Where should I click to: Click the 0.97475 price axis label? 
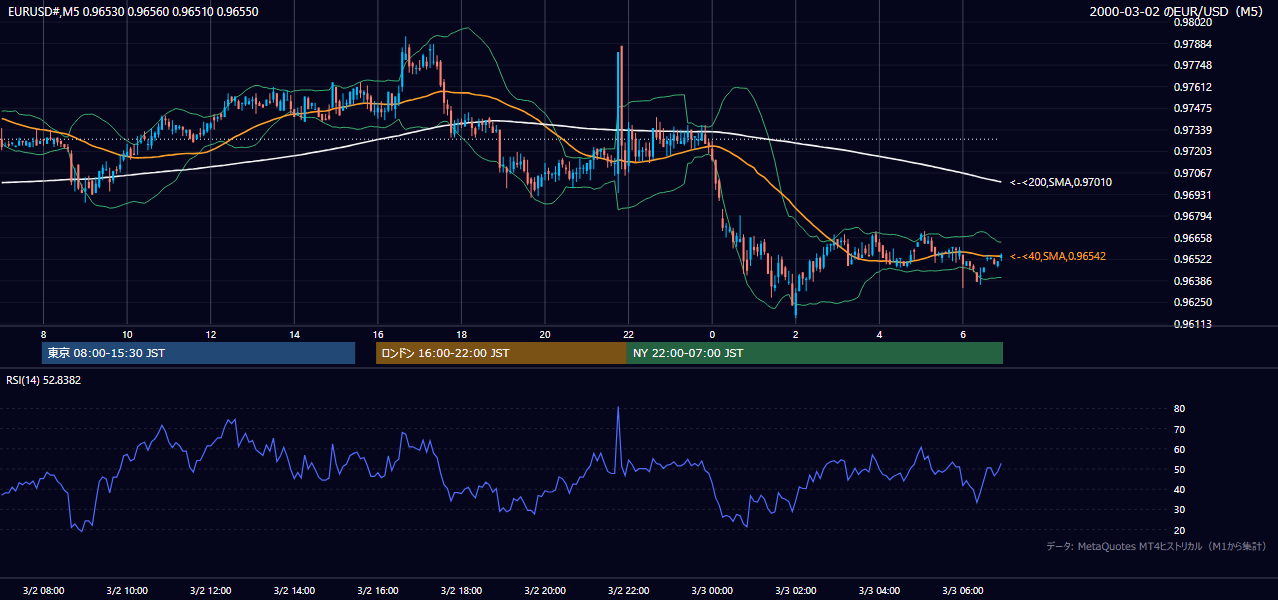[1193, 108]
